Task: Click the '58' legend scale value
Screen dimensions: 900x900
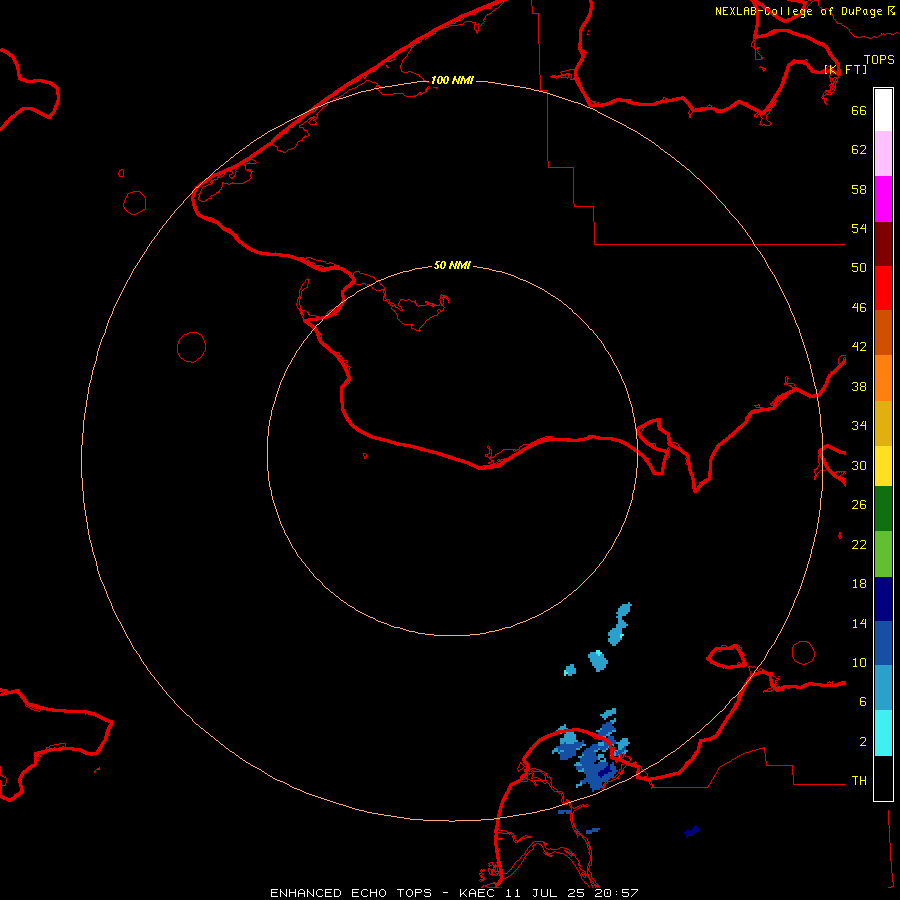Action: click(x=859, y=189)
